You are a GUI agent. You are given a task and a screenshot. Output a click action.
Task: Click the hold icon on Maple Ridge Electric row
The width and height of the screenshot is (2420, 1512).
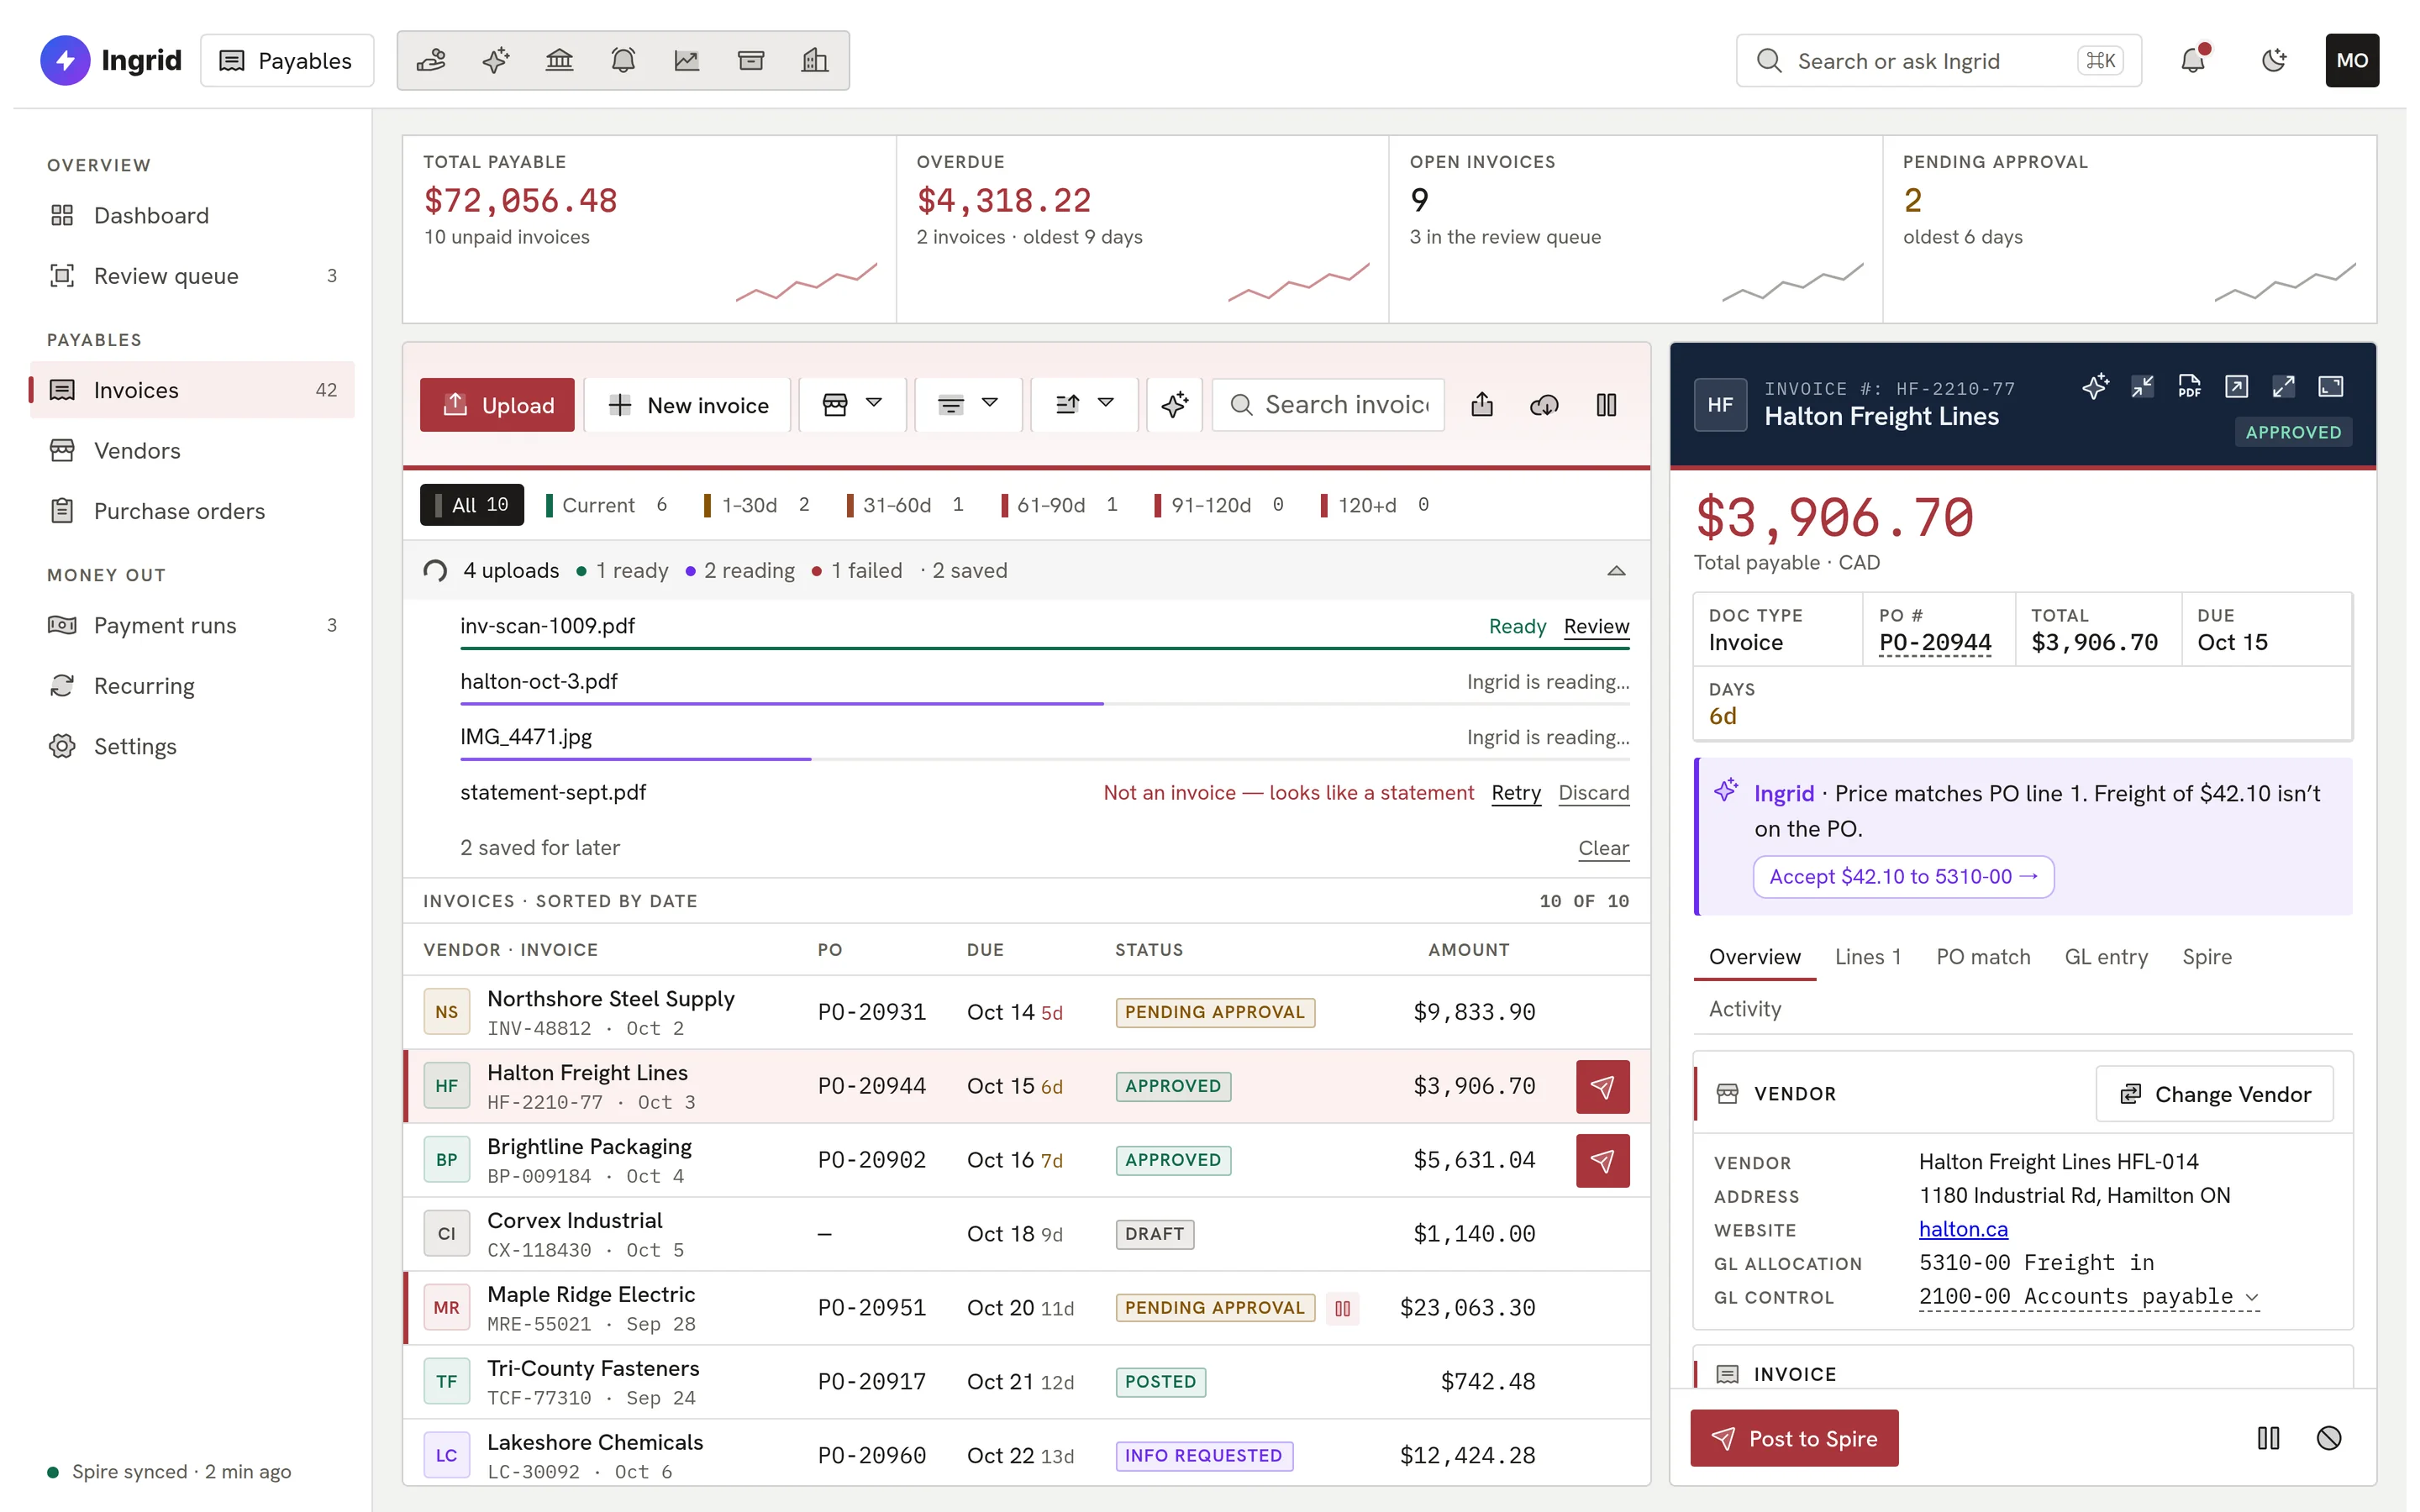(x=1342, y=1308)
